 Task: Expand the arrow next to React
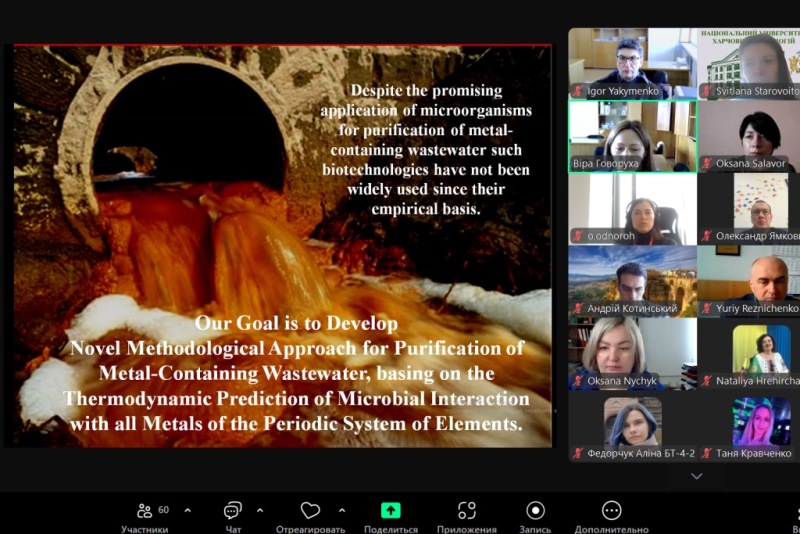click(x=342, y=510)
